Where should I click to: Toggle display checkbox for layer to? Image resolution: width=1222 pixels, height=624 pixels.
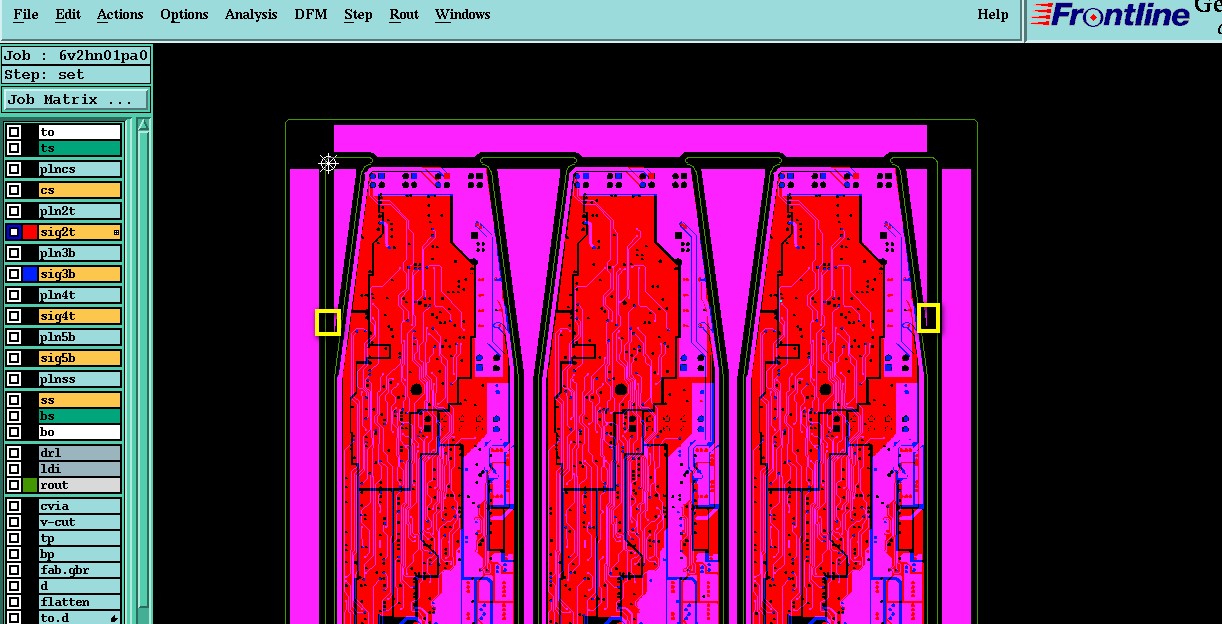[14, 132]
